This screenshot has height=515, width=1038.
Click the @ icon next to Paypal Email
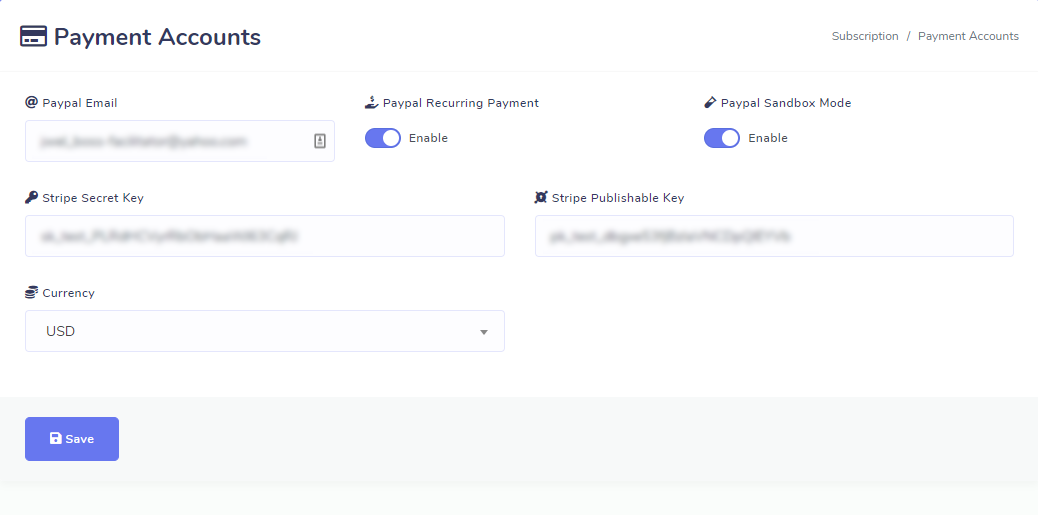pos(31,102)
